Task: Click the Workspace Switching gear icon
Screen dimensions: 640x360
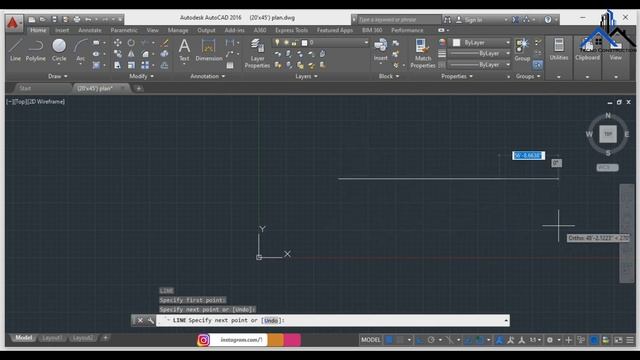Action: [x=550, y=340]
